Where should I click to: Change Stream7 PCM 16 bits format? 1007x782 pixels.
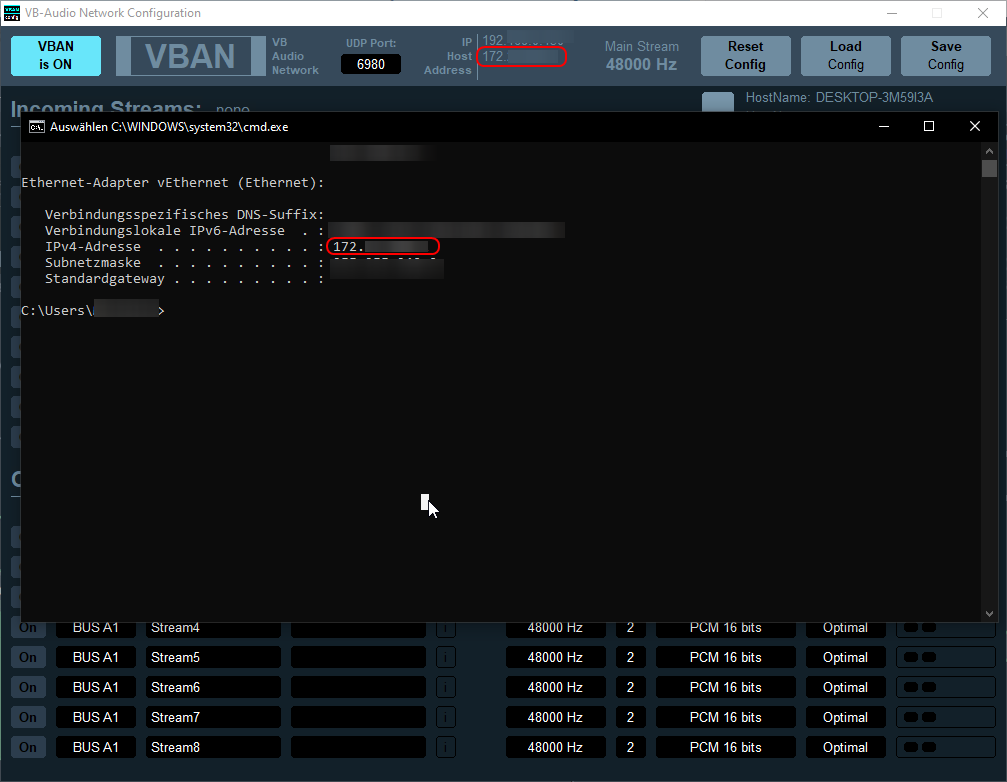point(726,717)
